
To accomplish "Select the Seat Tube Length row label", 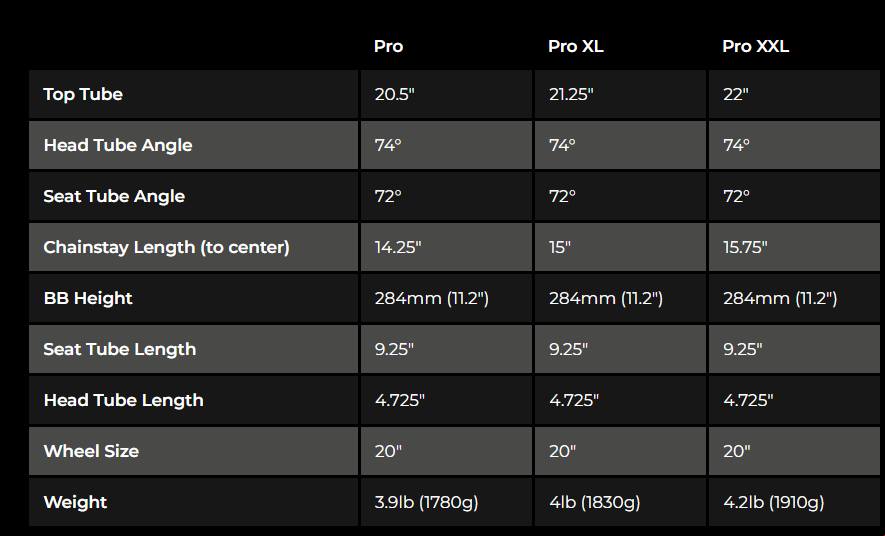I will (120, 349).
